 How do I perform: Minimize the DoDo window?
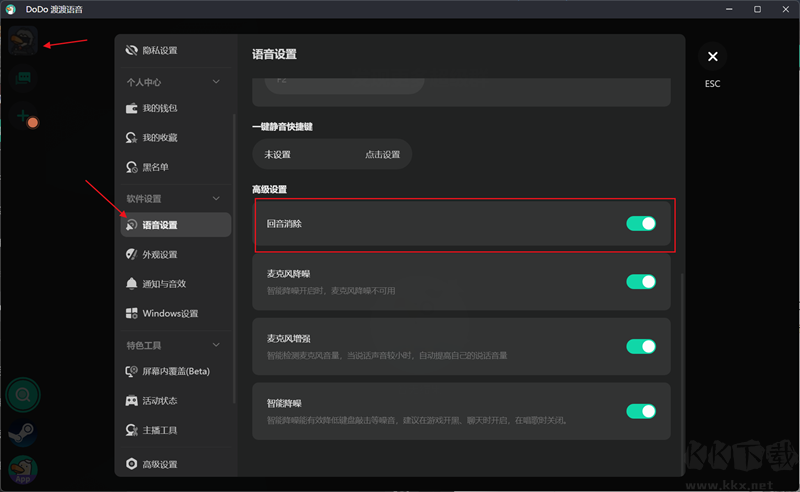(x=729, y=9)
